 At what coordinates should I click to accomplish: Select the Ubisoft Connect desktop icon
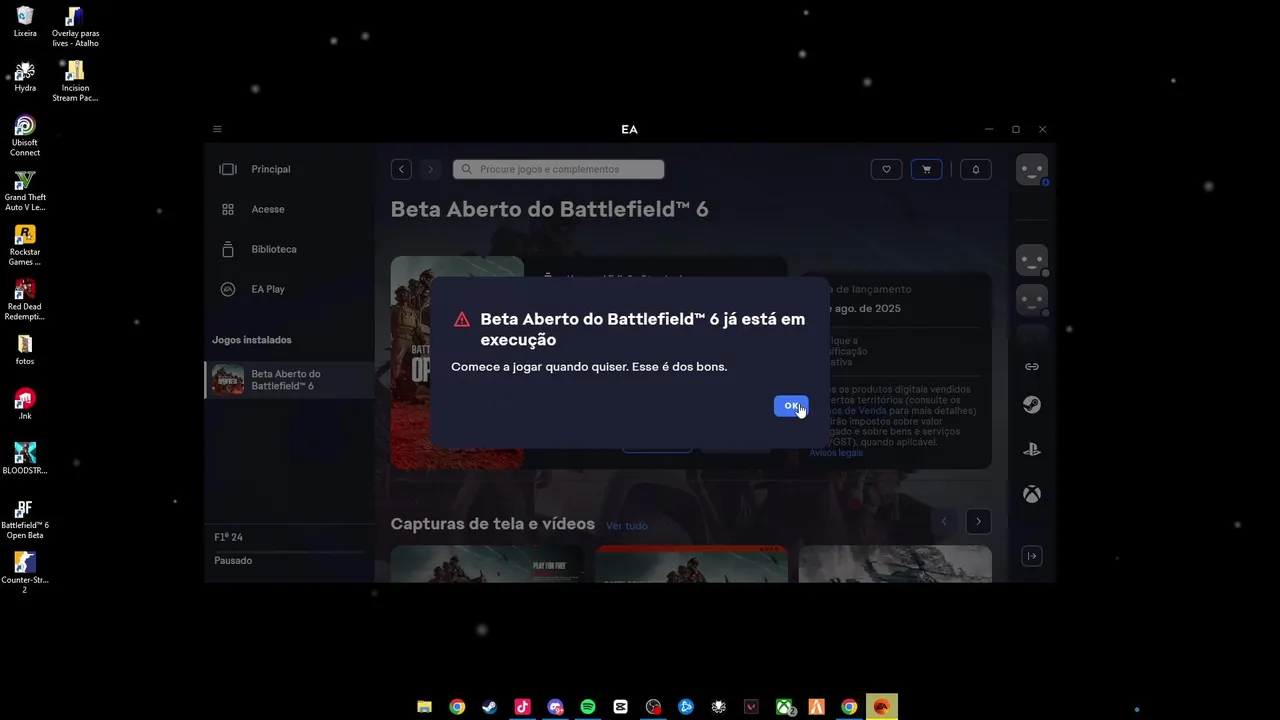[x=25, y=136]
